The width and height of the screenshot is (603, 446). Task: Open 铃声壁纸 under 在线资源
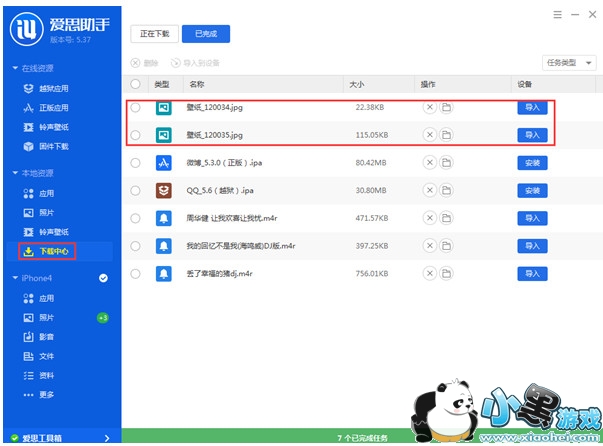pyautogui.click(x=46, y=127)
